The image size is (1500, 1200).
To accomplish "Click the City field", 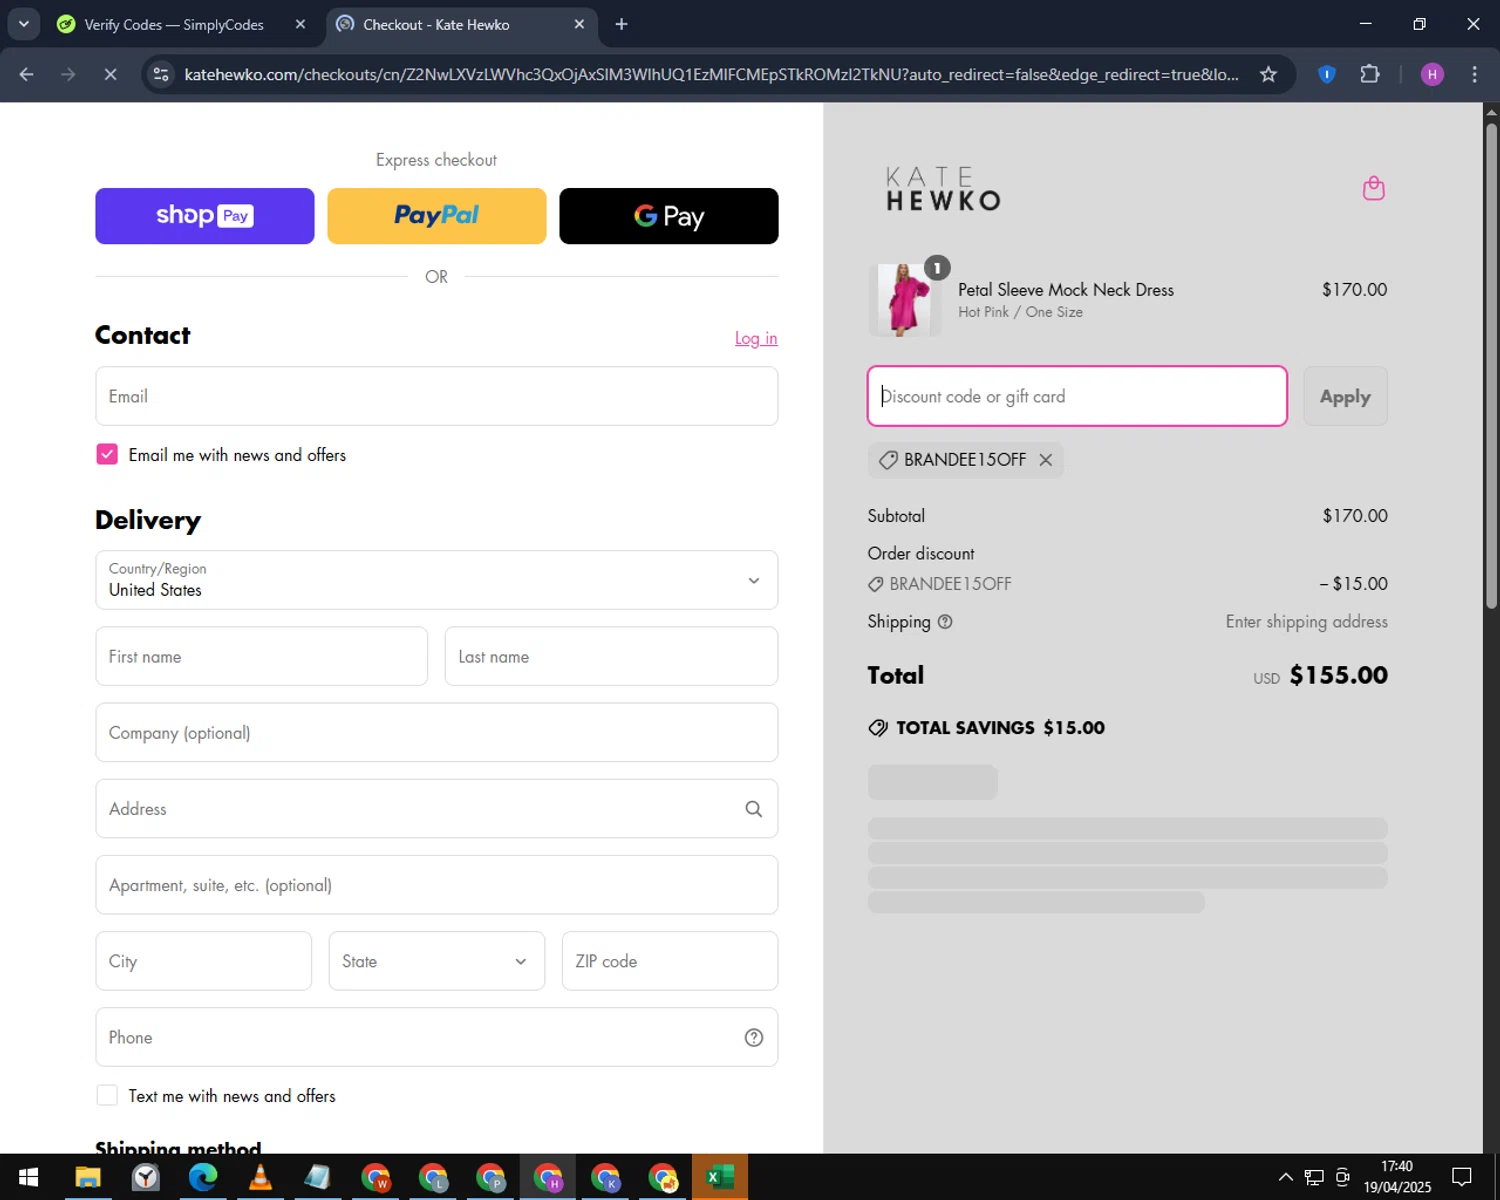I will pos(204,961).
